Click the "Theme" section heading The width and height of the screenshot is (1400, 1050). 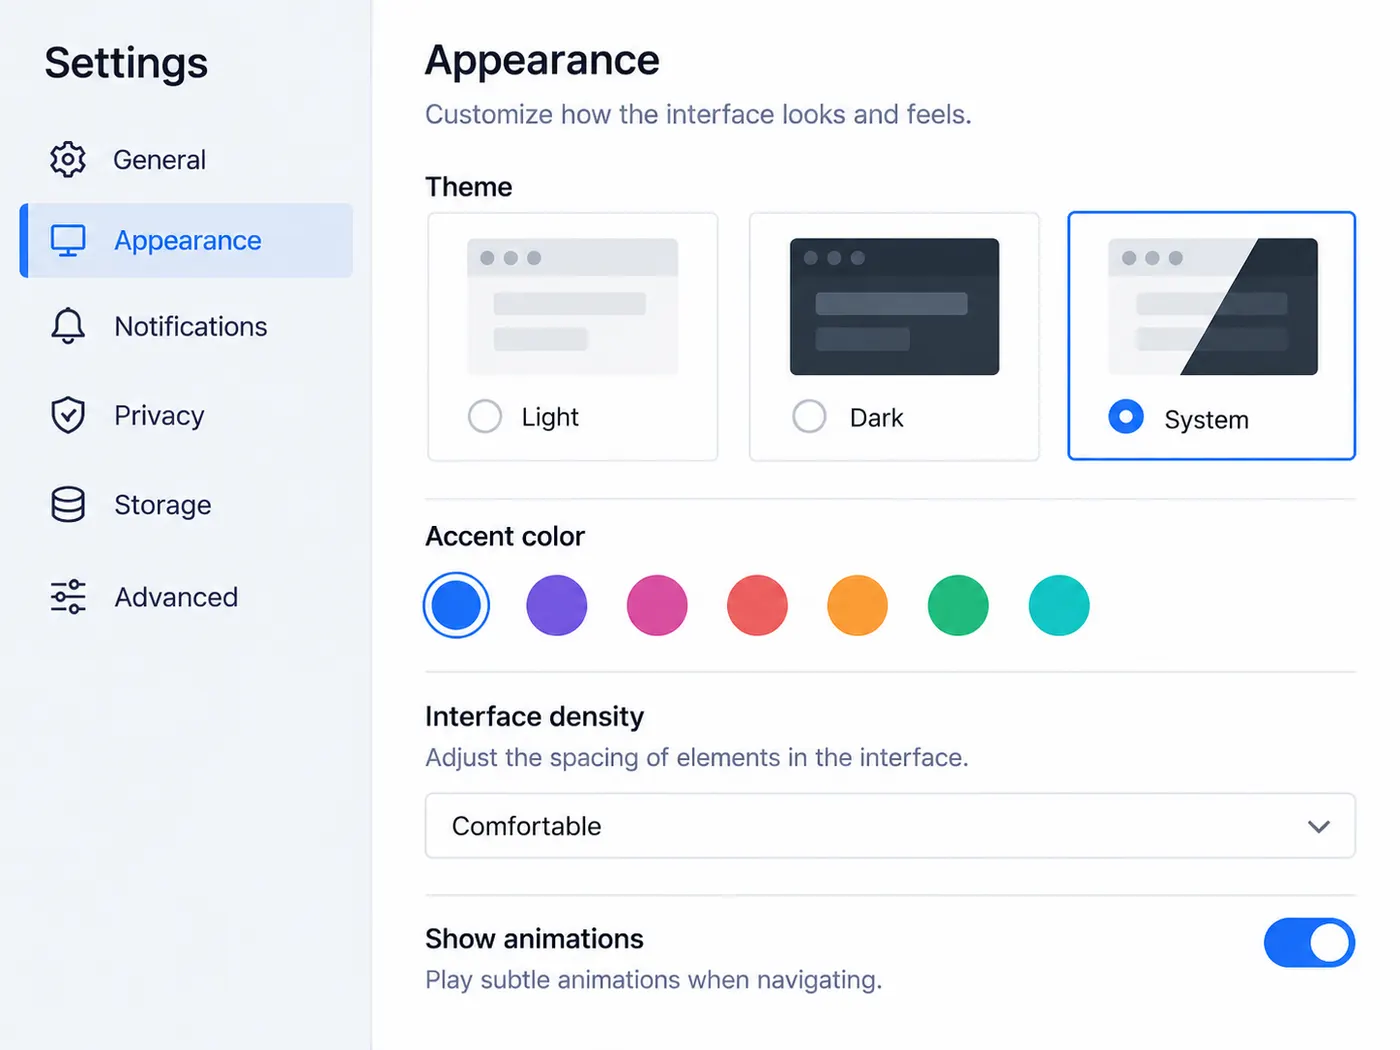[468, 187]
